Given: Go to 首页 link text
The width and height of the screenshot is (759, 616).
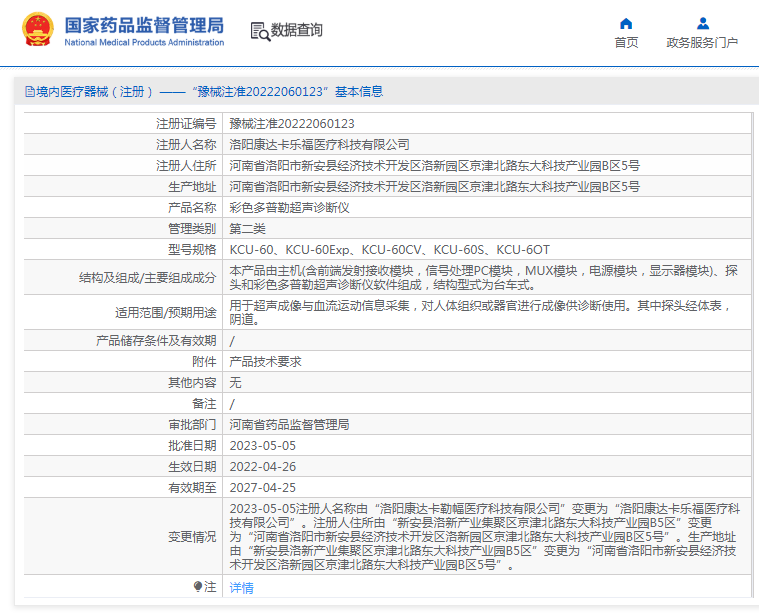Looking at the screenshot, I should tap(626, 43).
